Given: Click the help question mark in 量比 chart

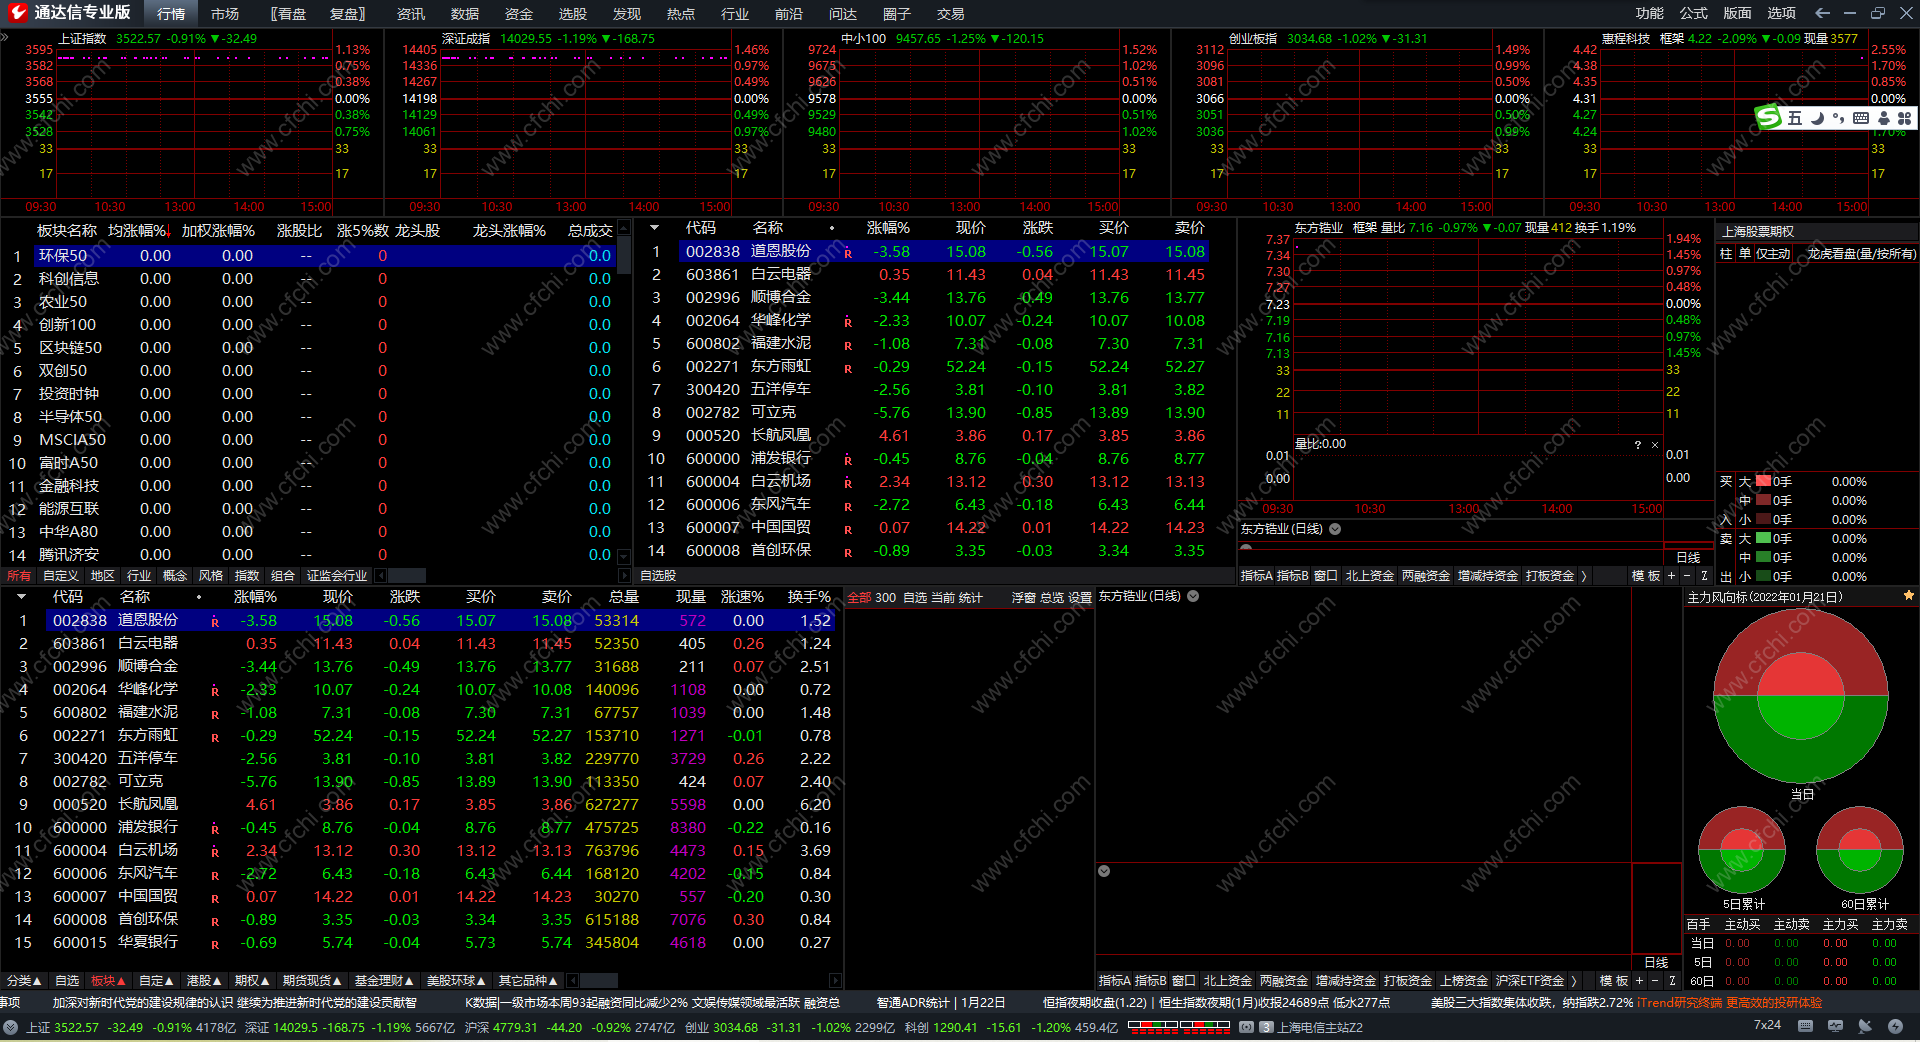Looking at the screenshot, I should pos(1637,445).
